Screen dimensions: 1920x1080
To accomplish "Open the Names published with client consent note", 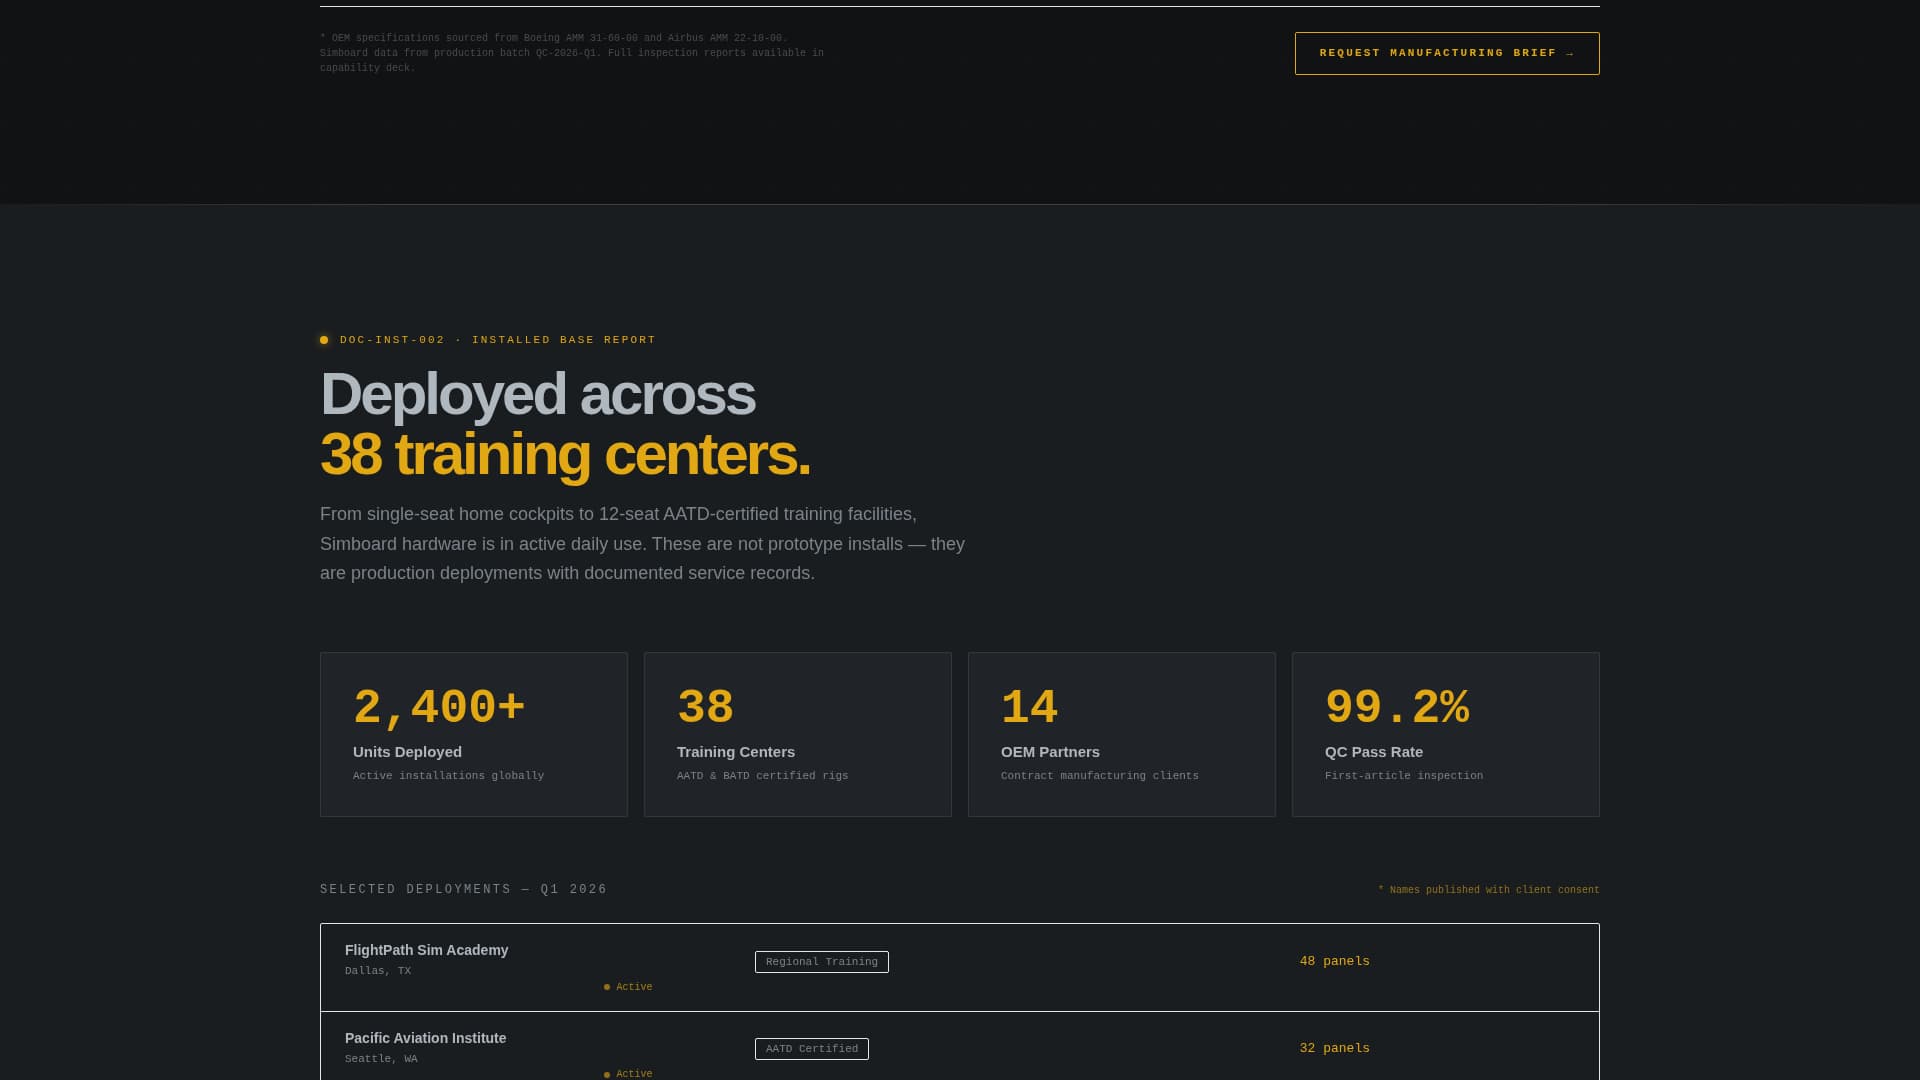I will [1489, 889].
